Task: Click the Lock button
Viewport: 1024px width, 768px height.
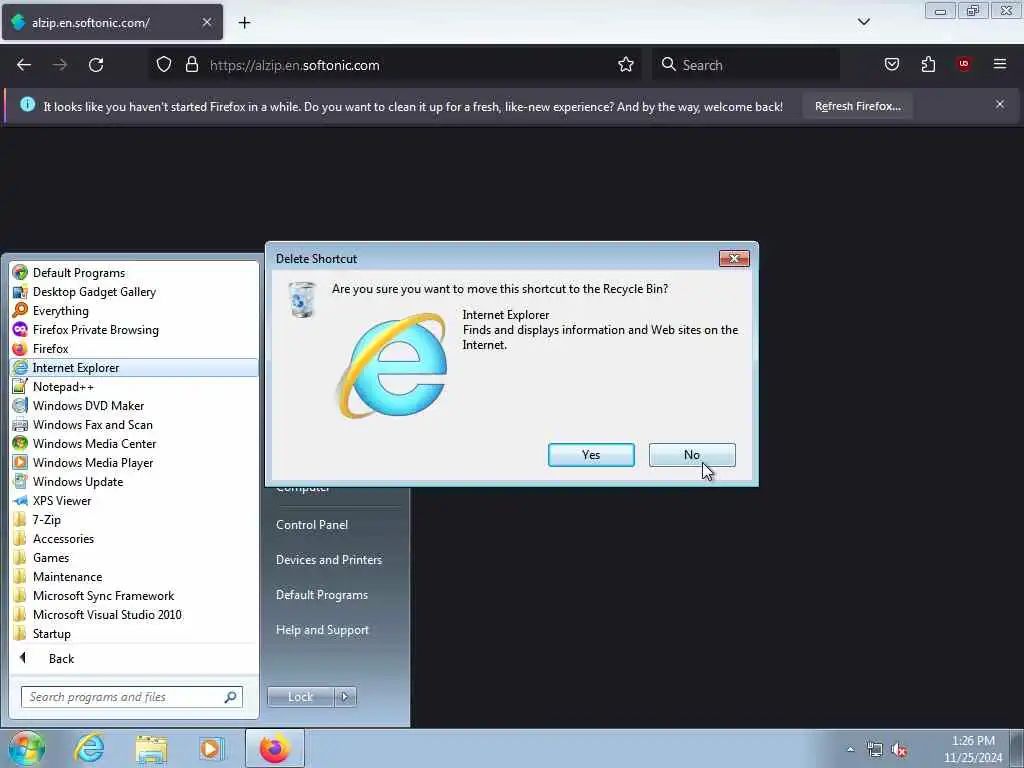Action: click(x=300, y=697)
